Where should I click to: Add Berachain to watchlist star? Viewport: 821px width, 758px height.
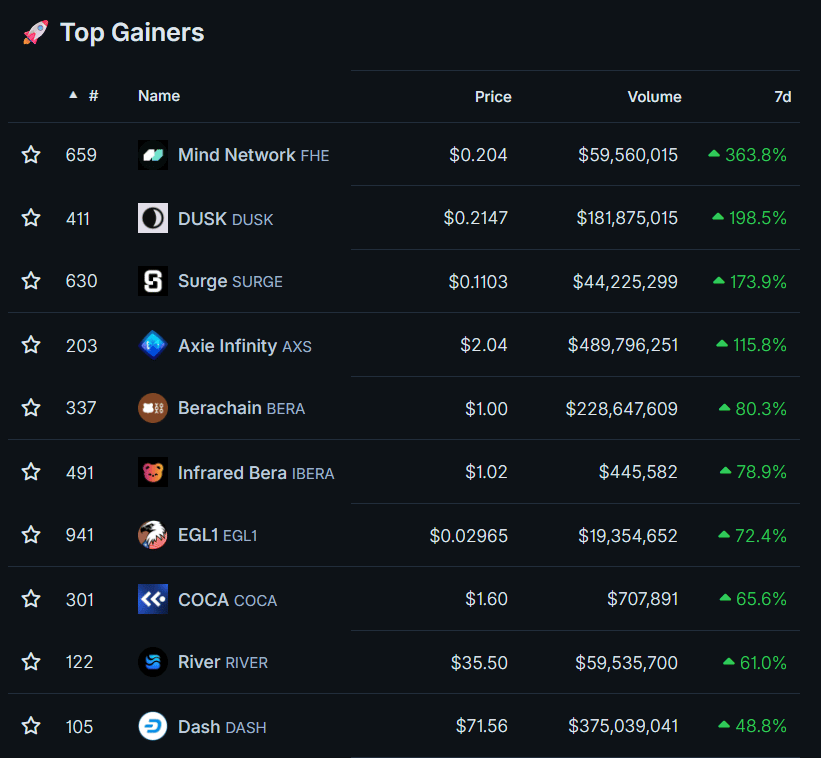pyautogui.click(x=31, y=408)
